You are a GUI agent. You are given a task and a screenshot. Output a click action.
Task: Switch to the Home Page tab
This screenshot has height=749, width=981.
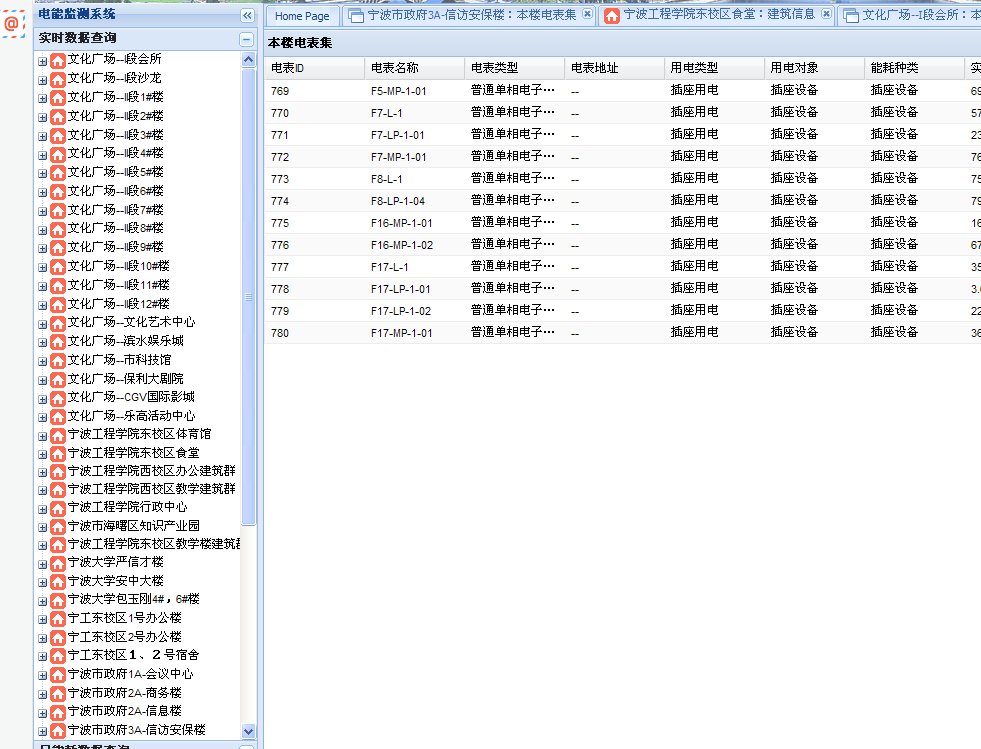click(302, 16)
